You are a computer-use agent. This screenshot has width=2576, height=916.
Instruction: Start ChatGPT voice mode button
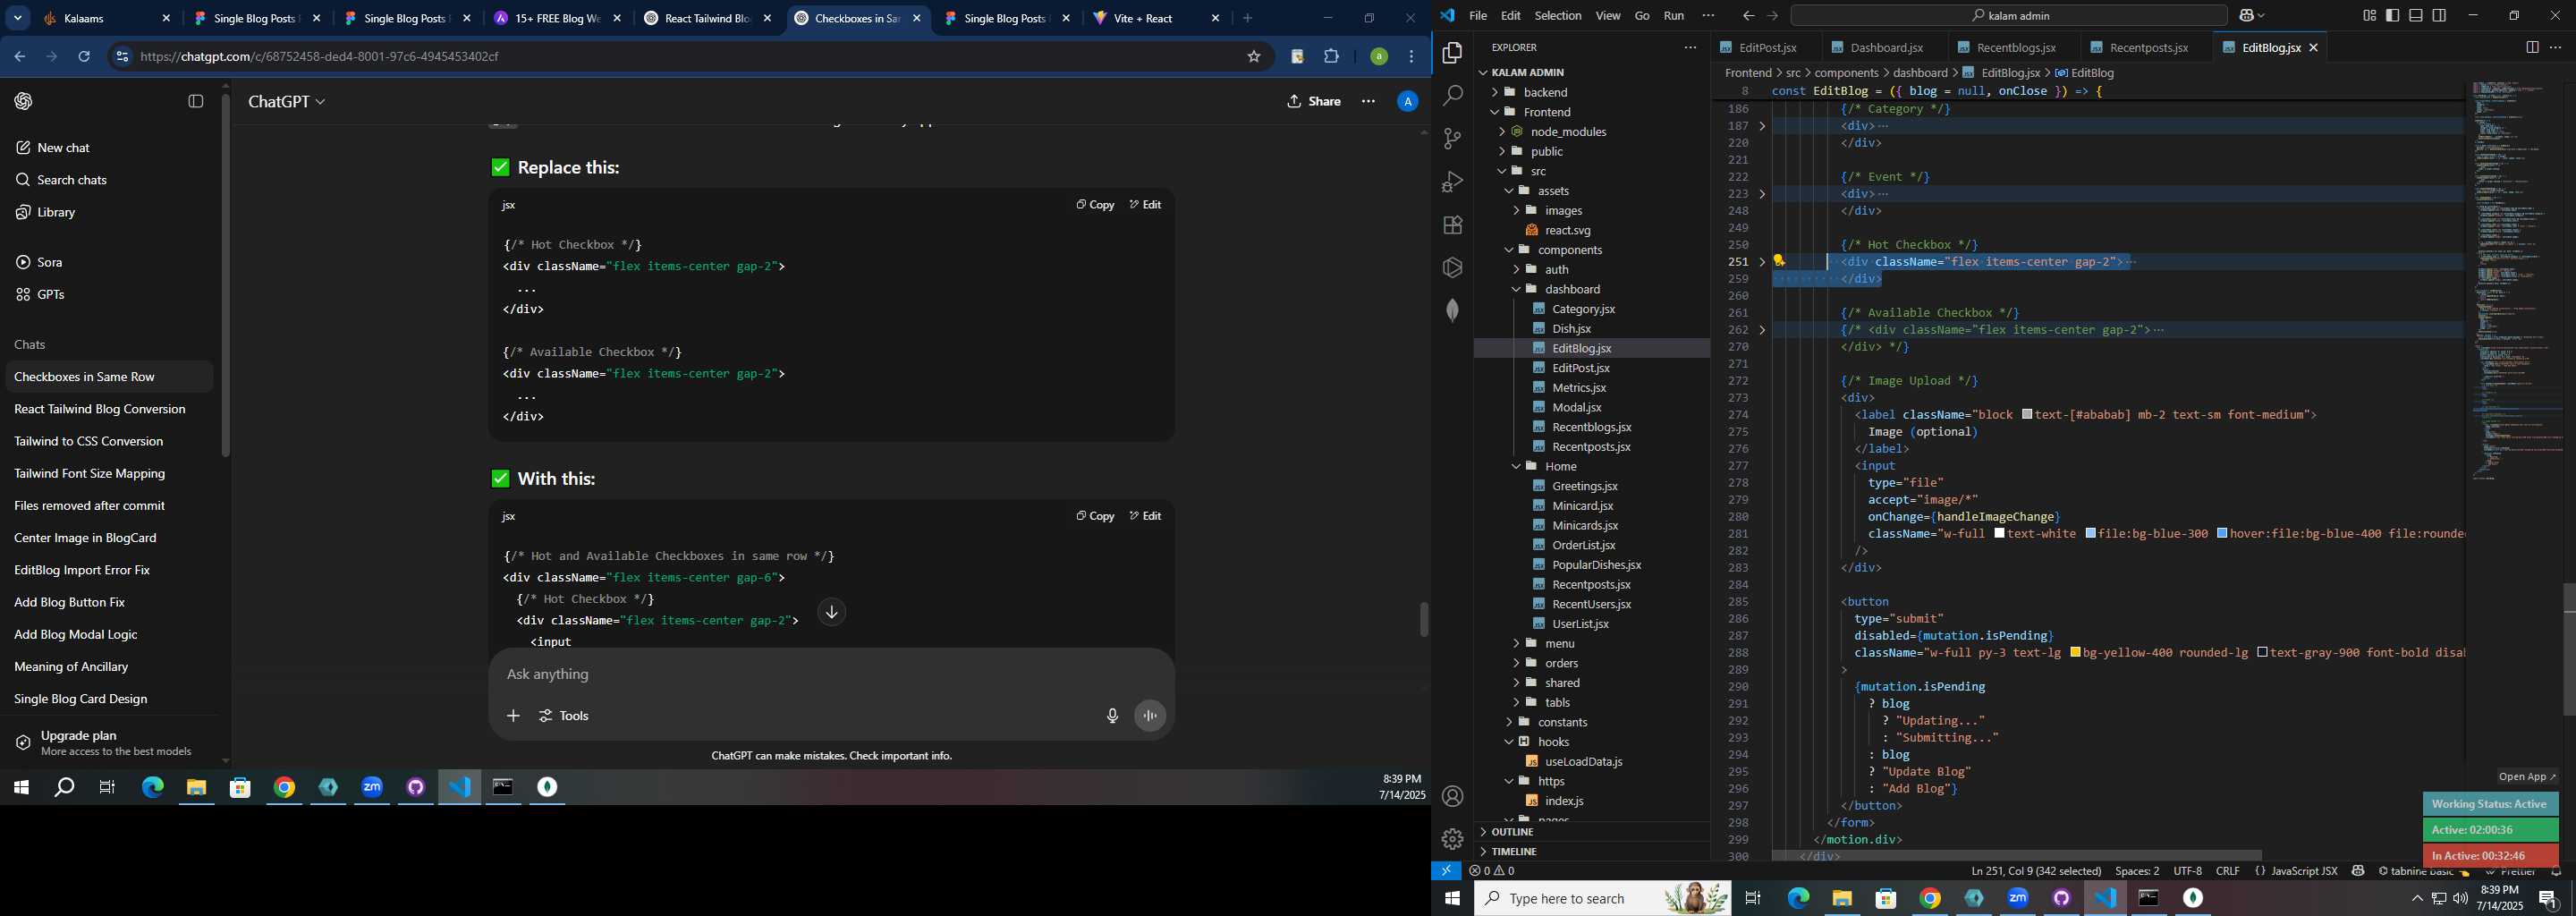point(1150,716)
